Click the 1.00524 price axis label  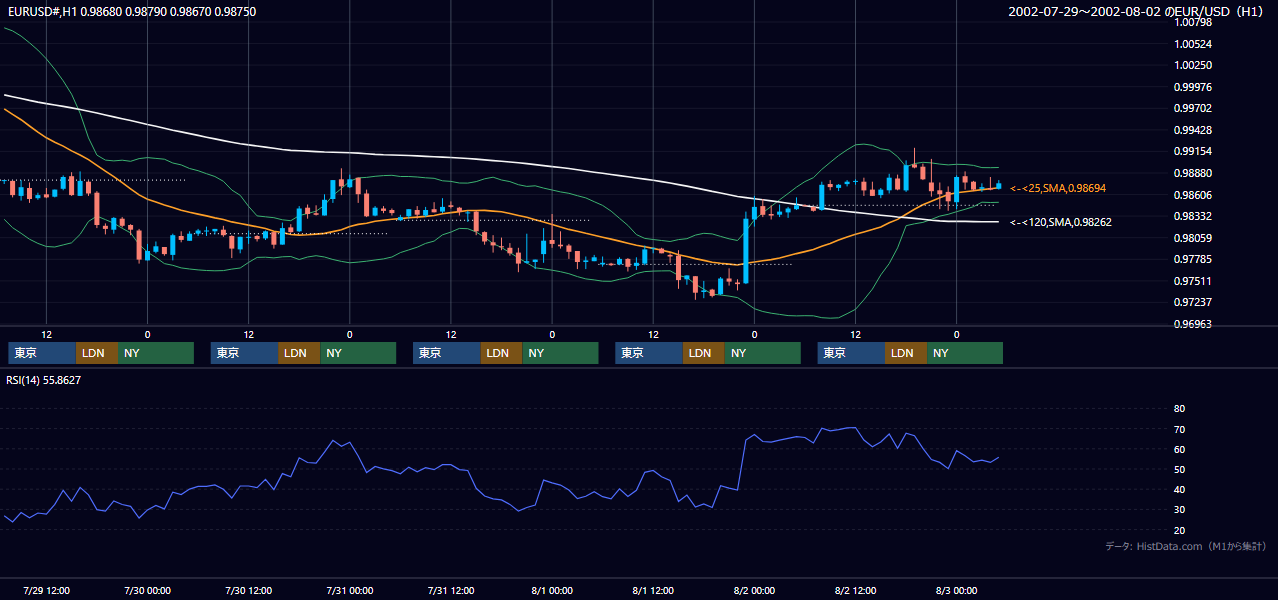click(x=1194, y=44)
